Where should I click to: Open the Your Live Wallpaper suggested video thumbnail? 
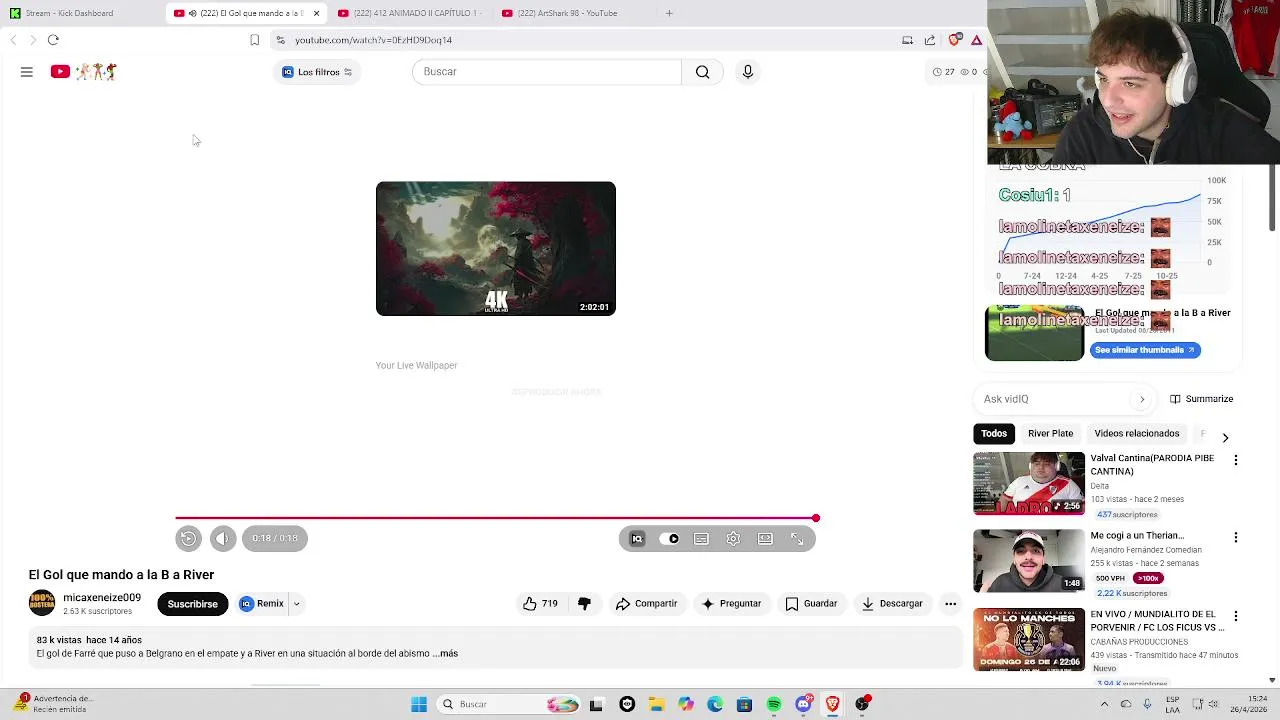(x=496, y=249)
